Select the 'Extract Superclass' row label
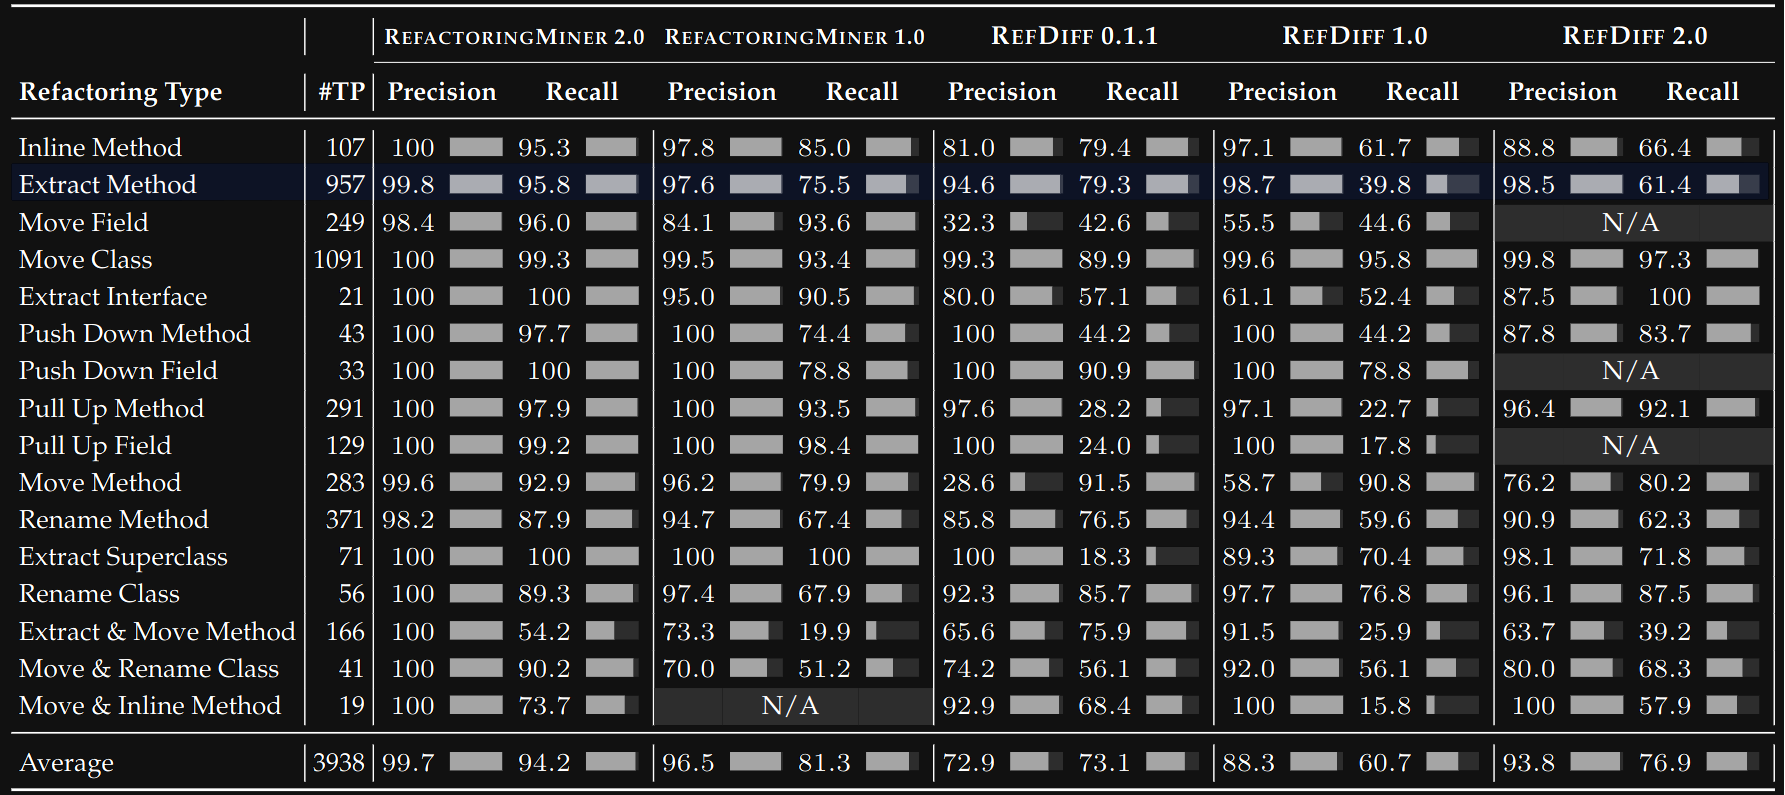Viewport: 1785px width, 795px height. click(123, 557)
